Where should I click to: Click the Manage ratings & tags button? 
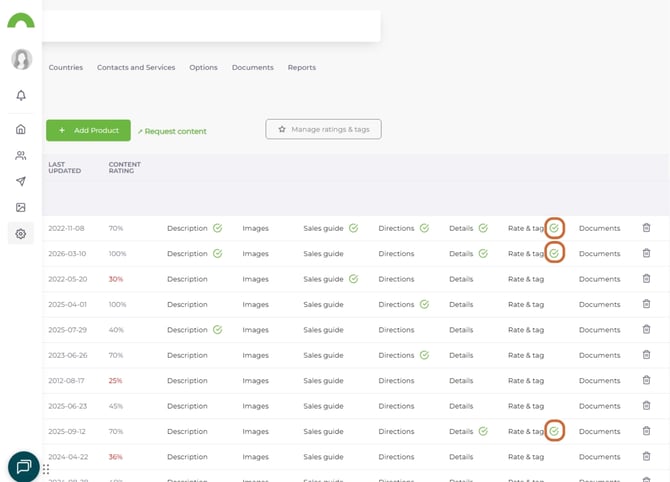pyautogui.click(x=323, y=129)
